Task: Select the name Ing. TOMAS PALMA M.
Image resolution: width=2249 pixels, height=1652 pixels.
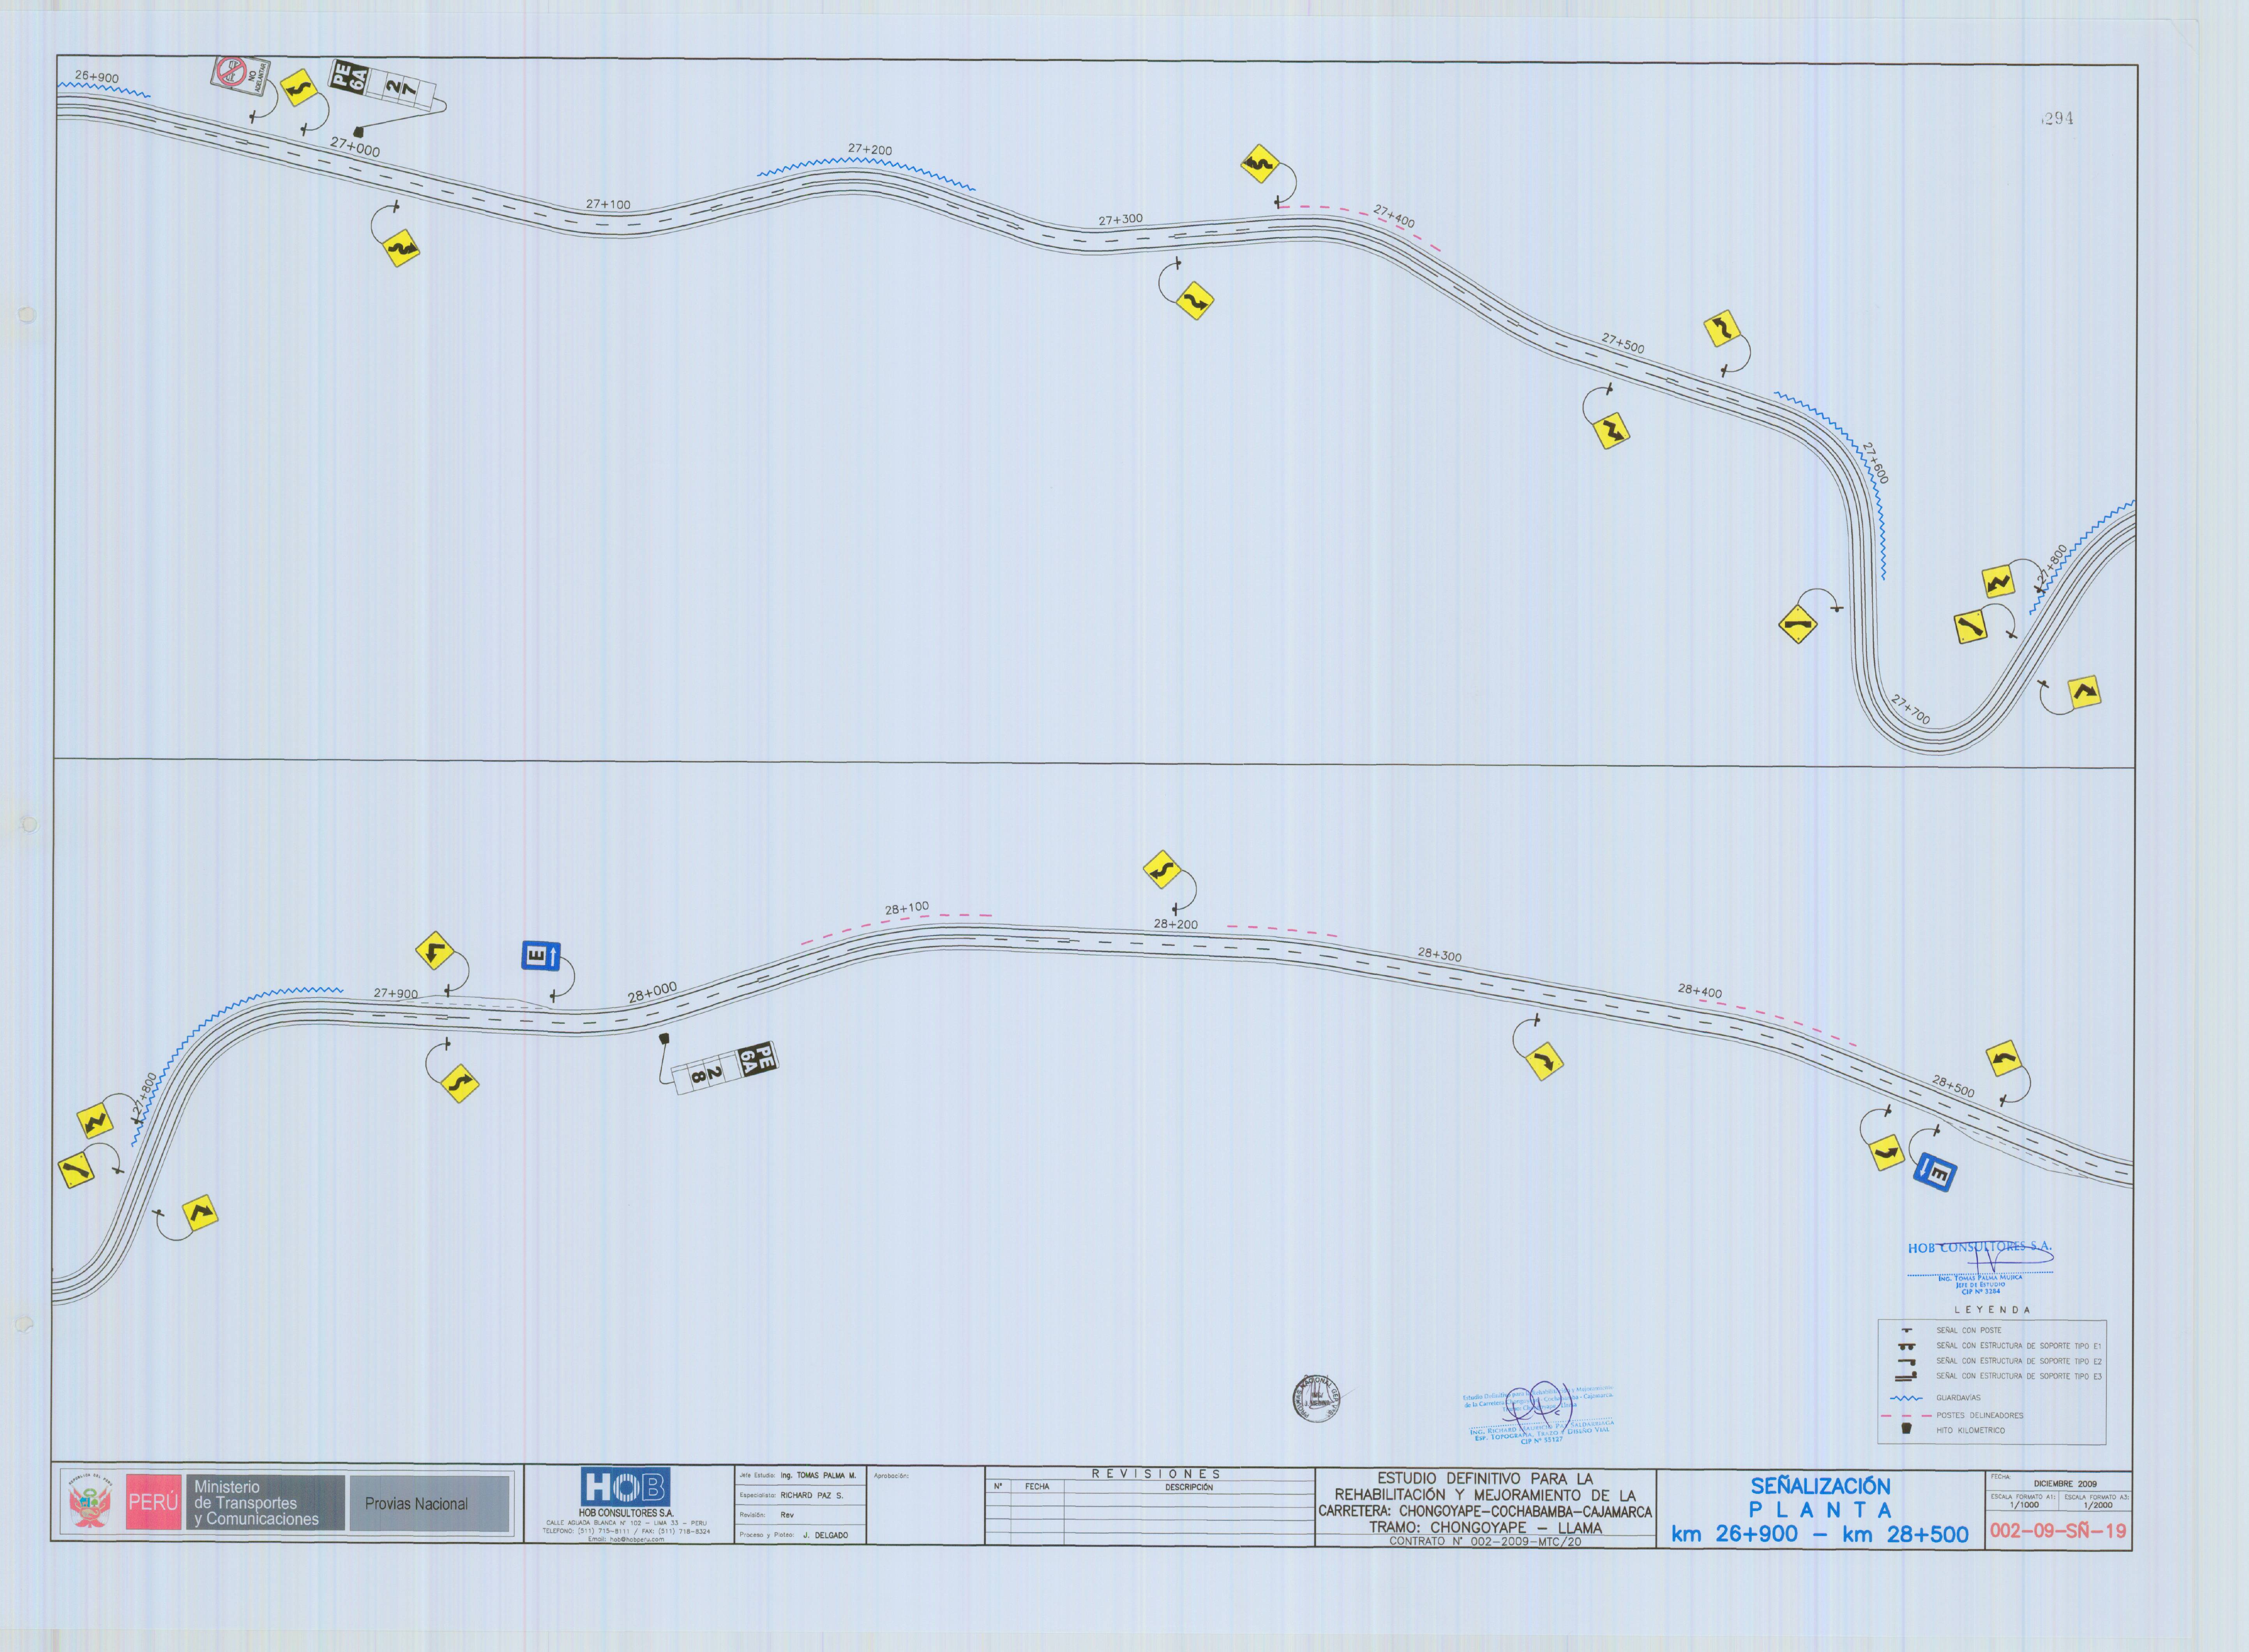Action: tap(818, 1476)
